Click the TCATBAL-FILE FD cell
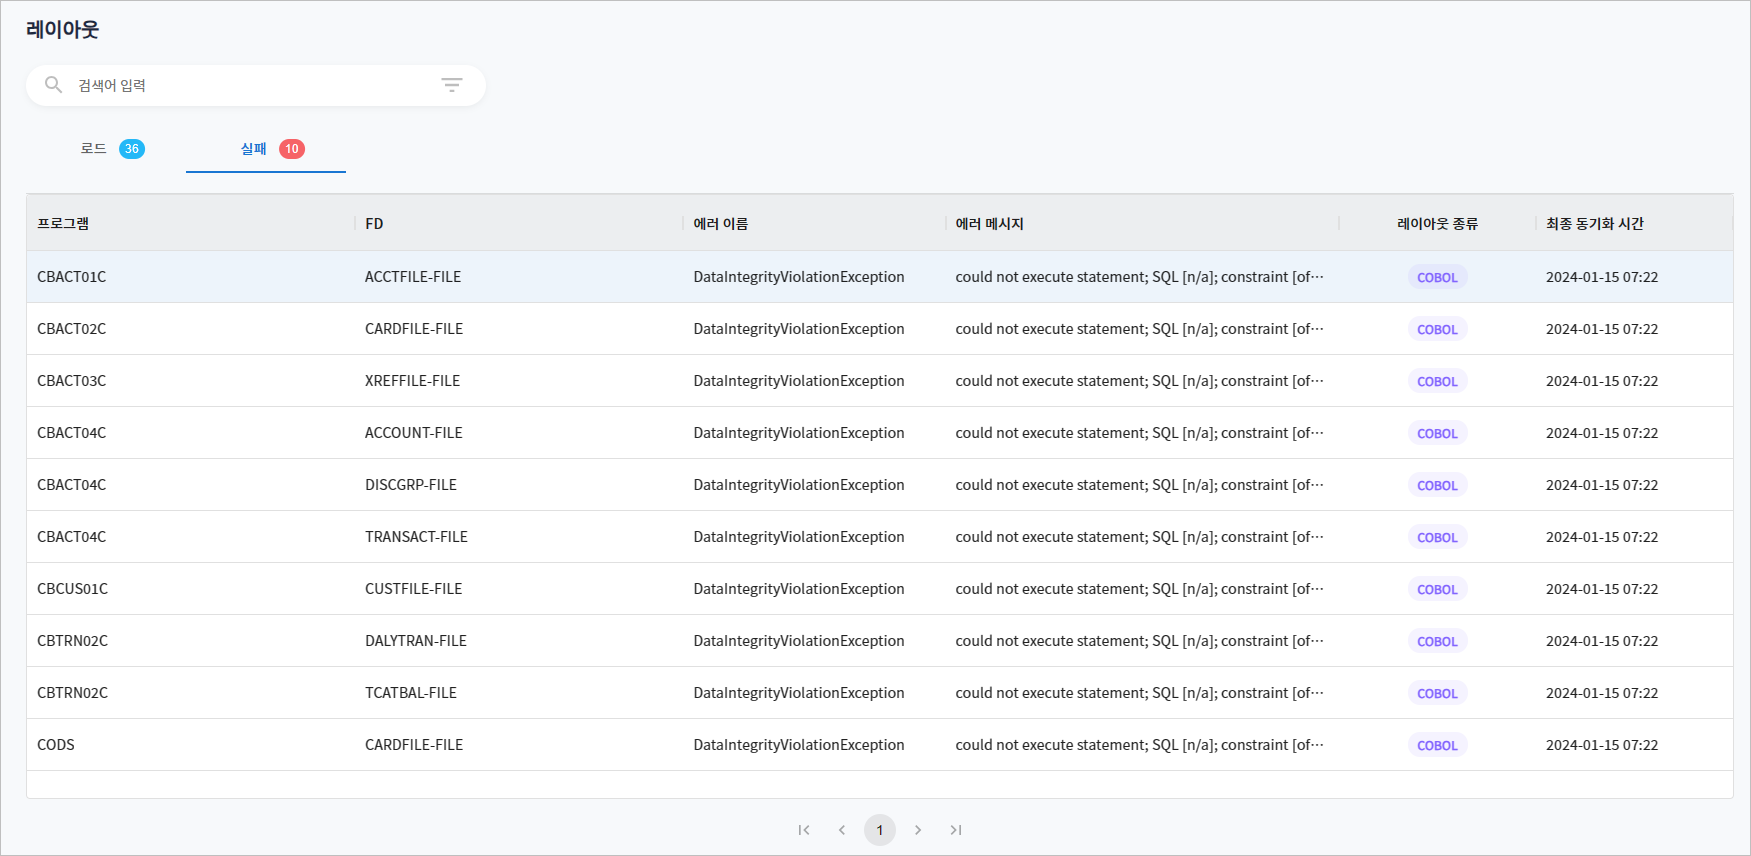1751x856 pixels. pyautogui.click(x=411, y=693)
